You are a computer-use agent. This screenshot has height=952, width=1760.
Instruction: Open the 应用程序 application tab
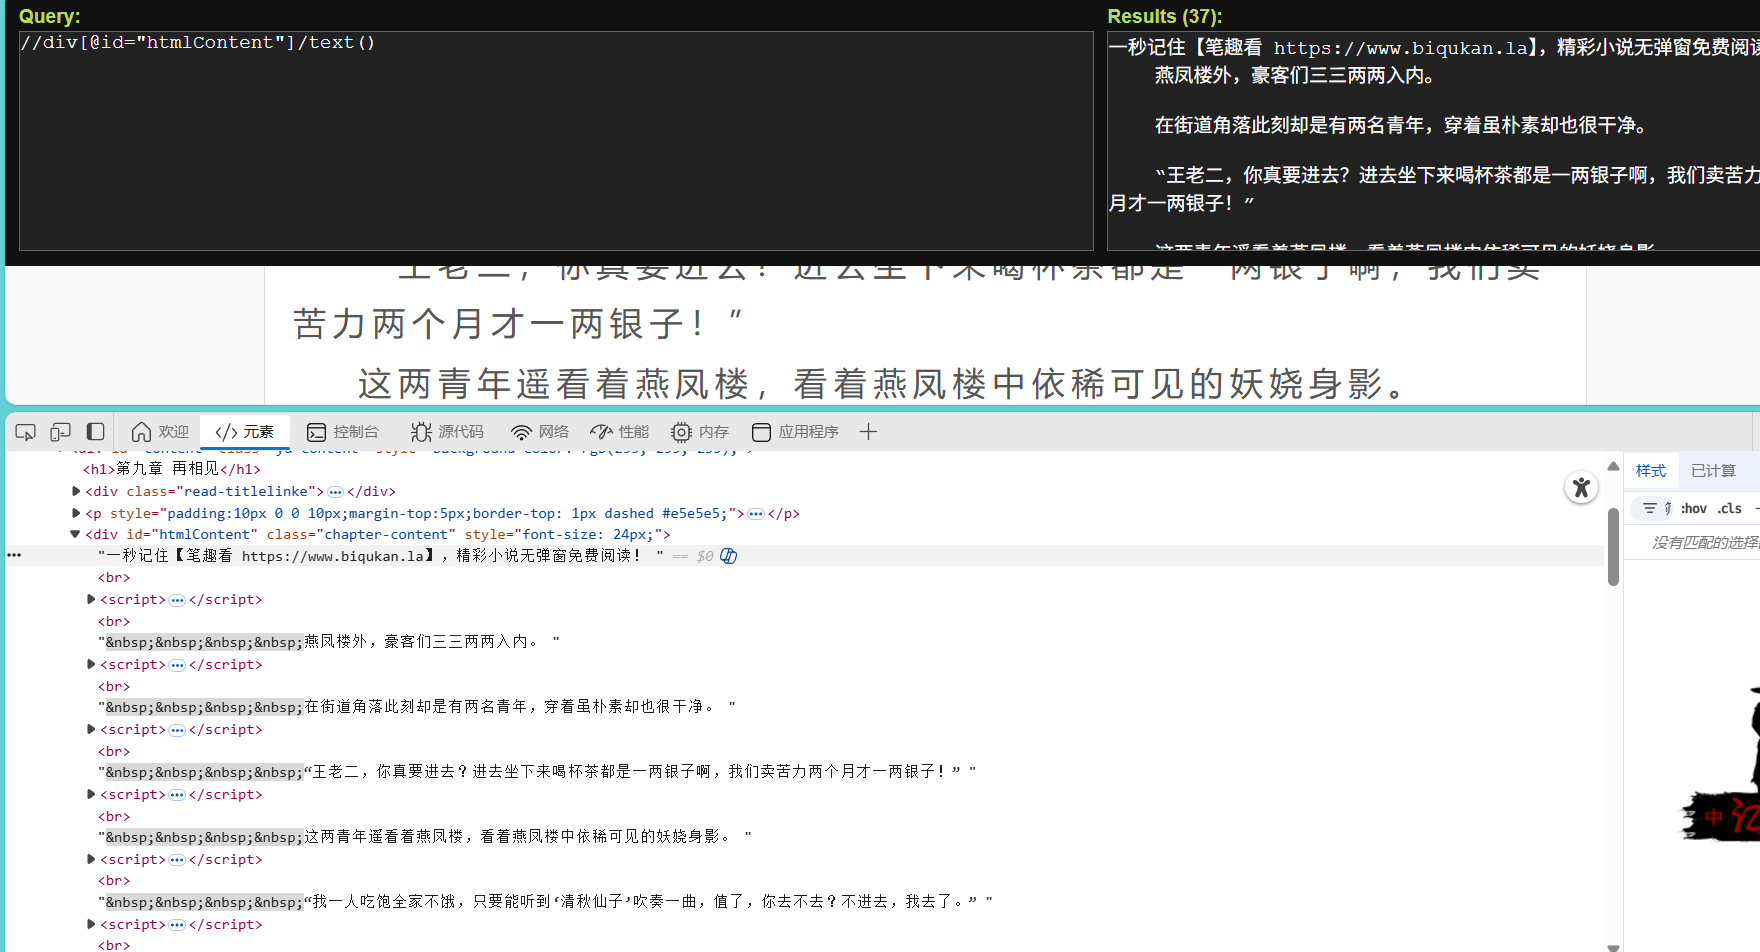click(x=795, y=432)
